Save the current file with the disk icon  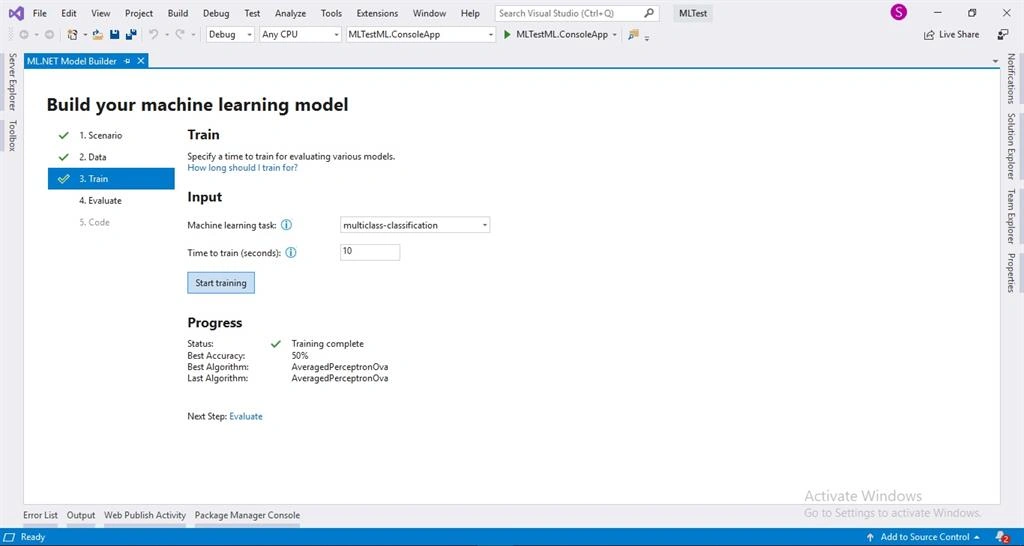click(x=114, y=35)
